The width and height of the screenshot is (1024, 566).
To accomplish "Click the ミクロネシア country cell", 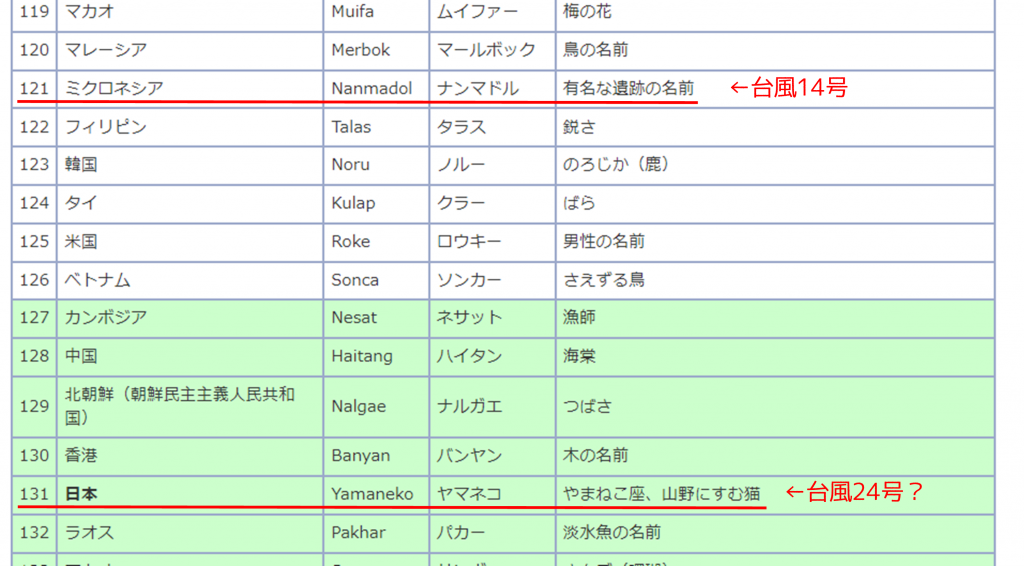I will [114, 88].
